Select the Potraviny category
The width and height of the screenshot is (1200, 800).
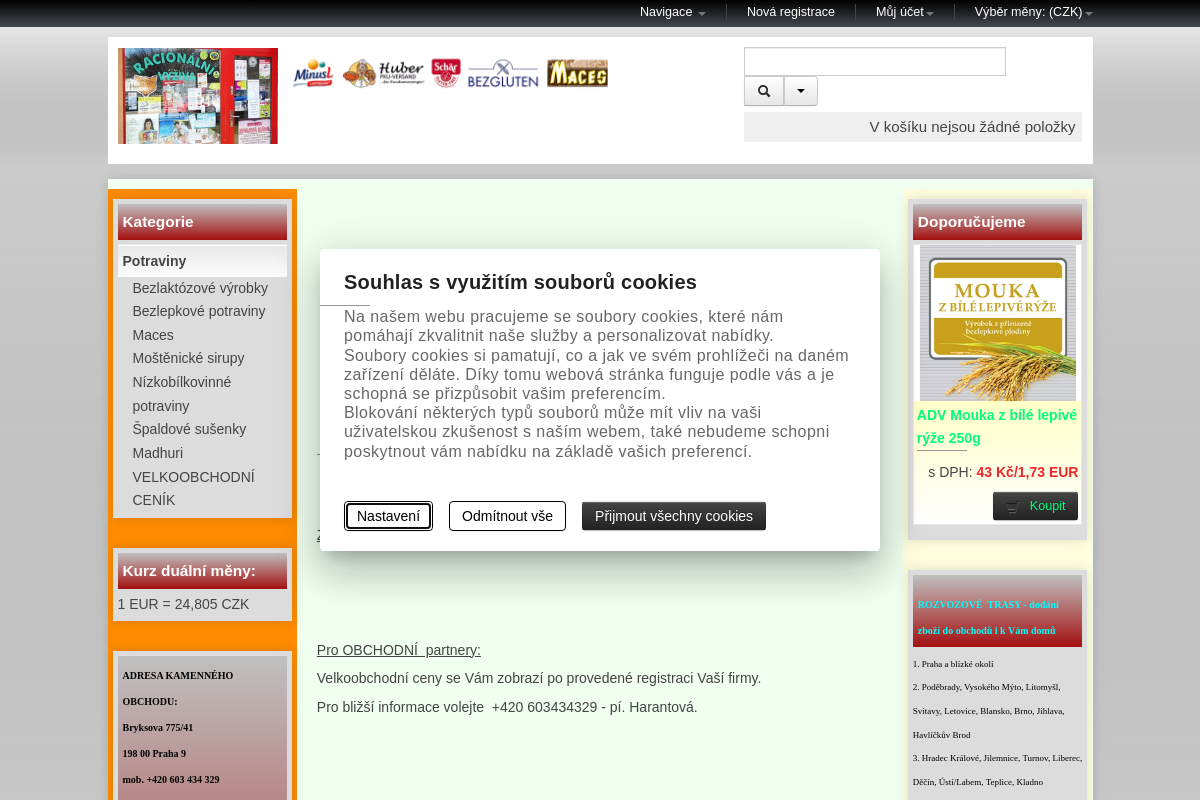pos(154,260)
